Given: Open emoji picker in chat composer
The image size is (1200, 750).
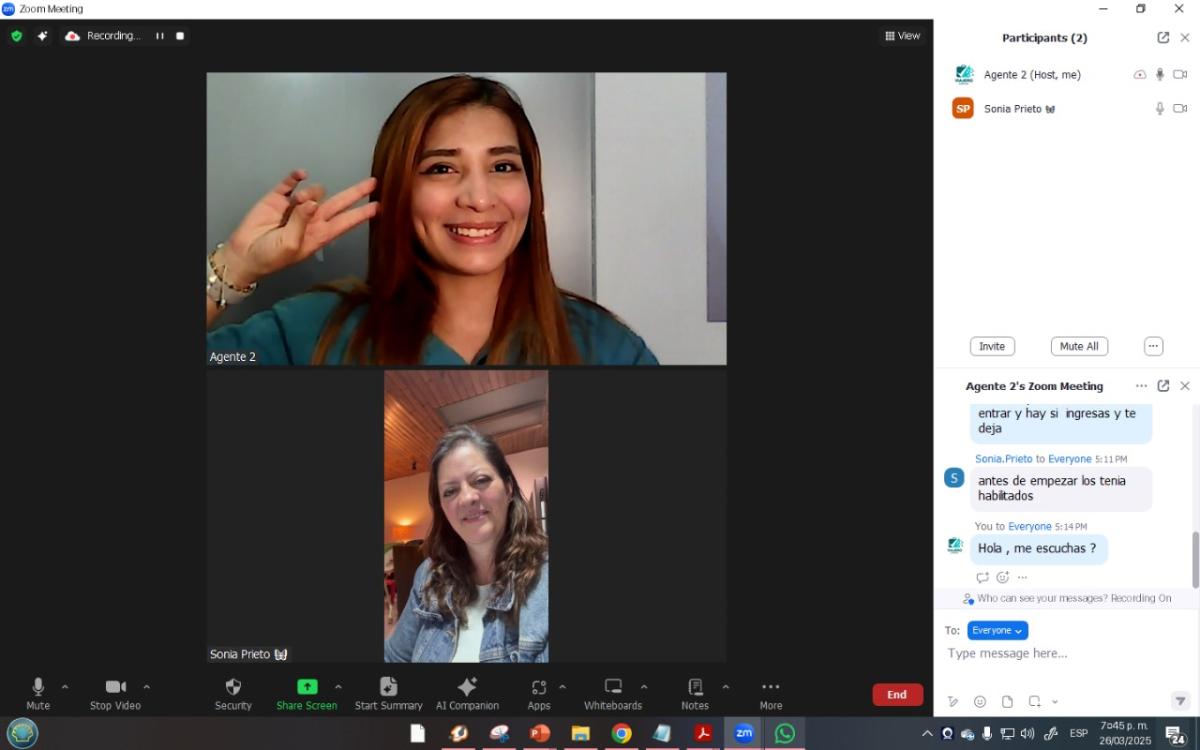Looking at the screenshot, I should click(x=980, y=702).
